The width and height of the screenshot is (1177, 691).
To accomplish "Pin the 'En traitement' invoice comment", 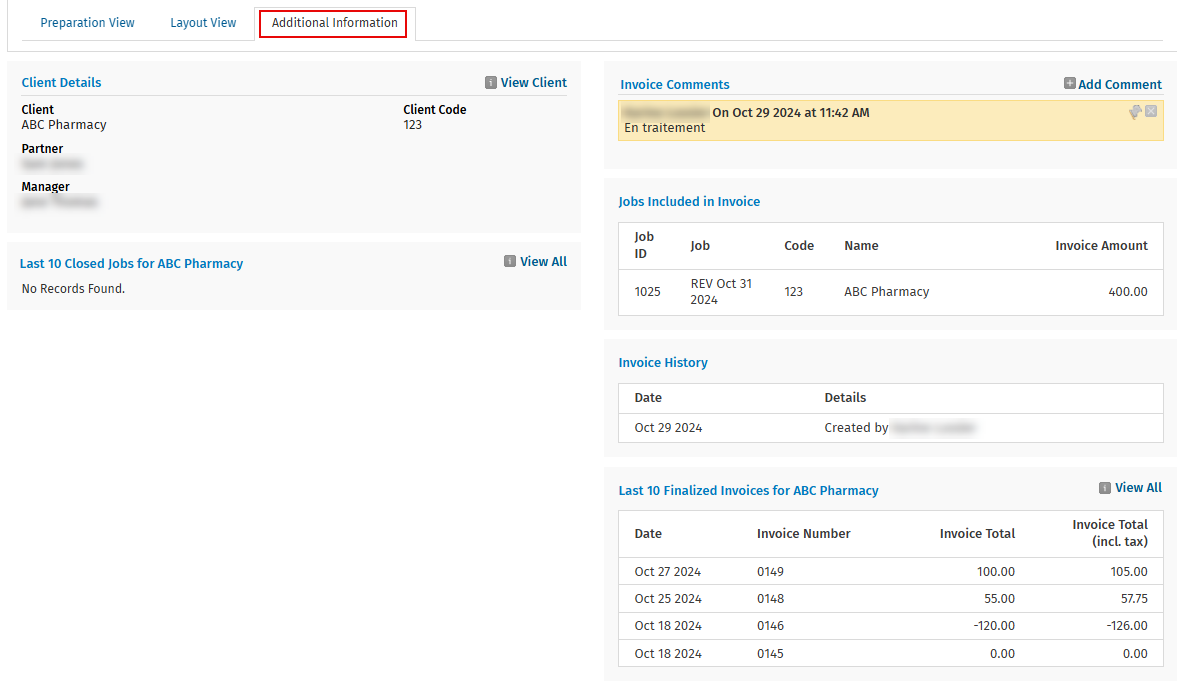I will point(1135,112).
